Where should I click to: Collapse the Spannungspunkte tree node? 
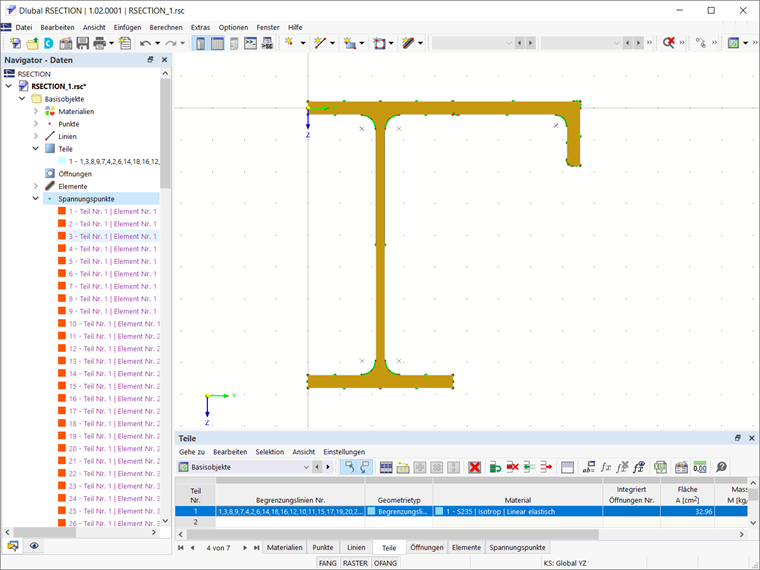(x=36, y=199)
